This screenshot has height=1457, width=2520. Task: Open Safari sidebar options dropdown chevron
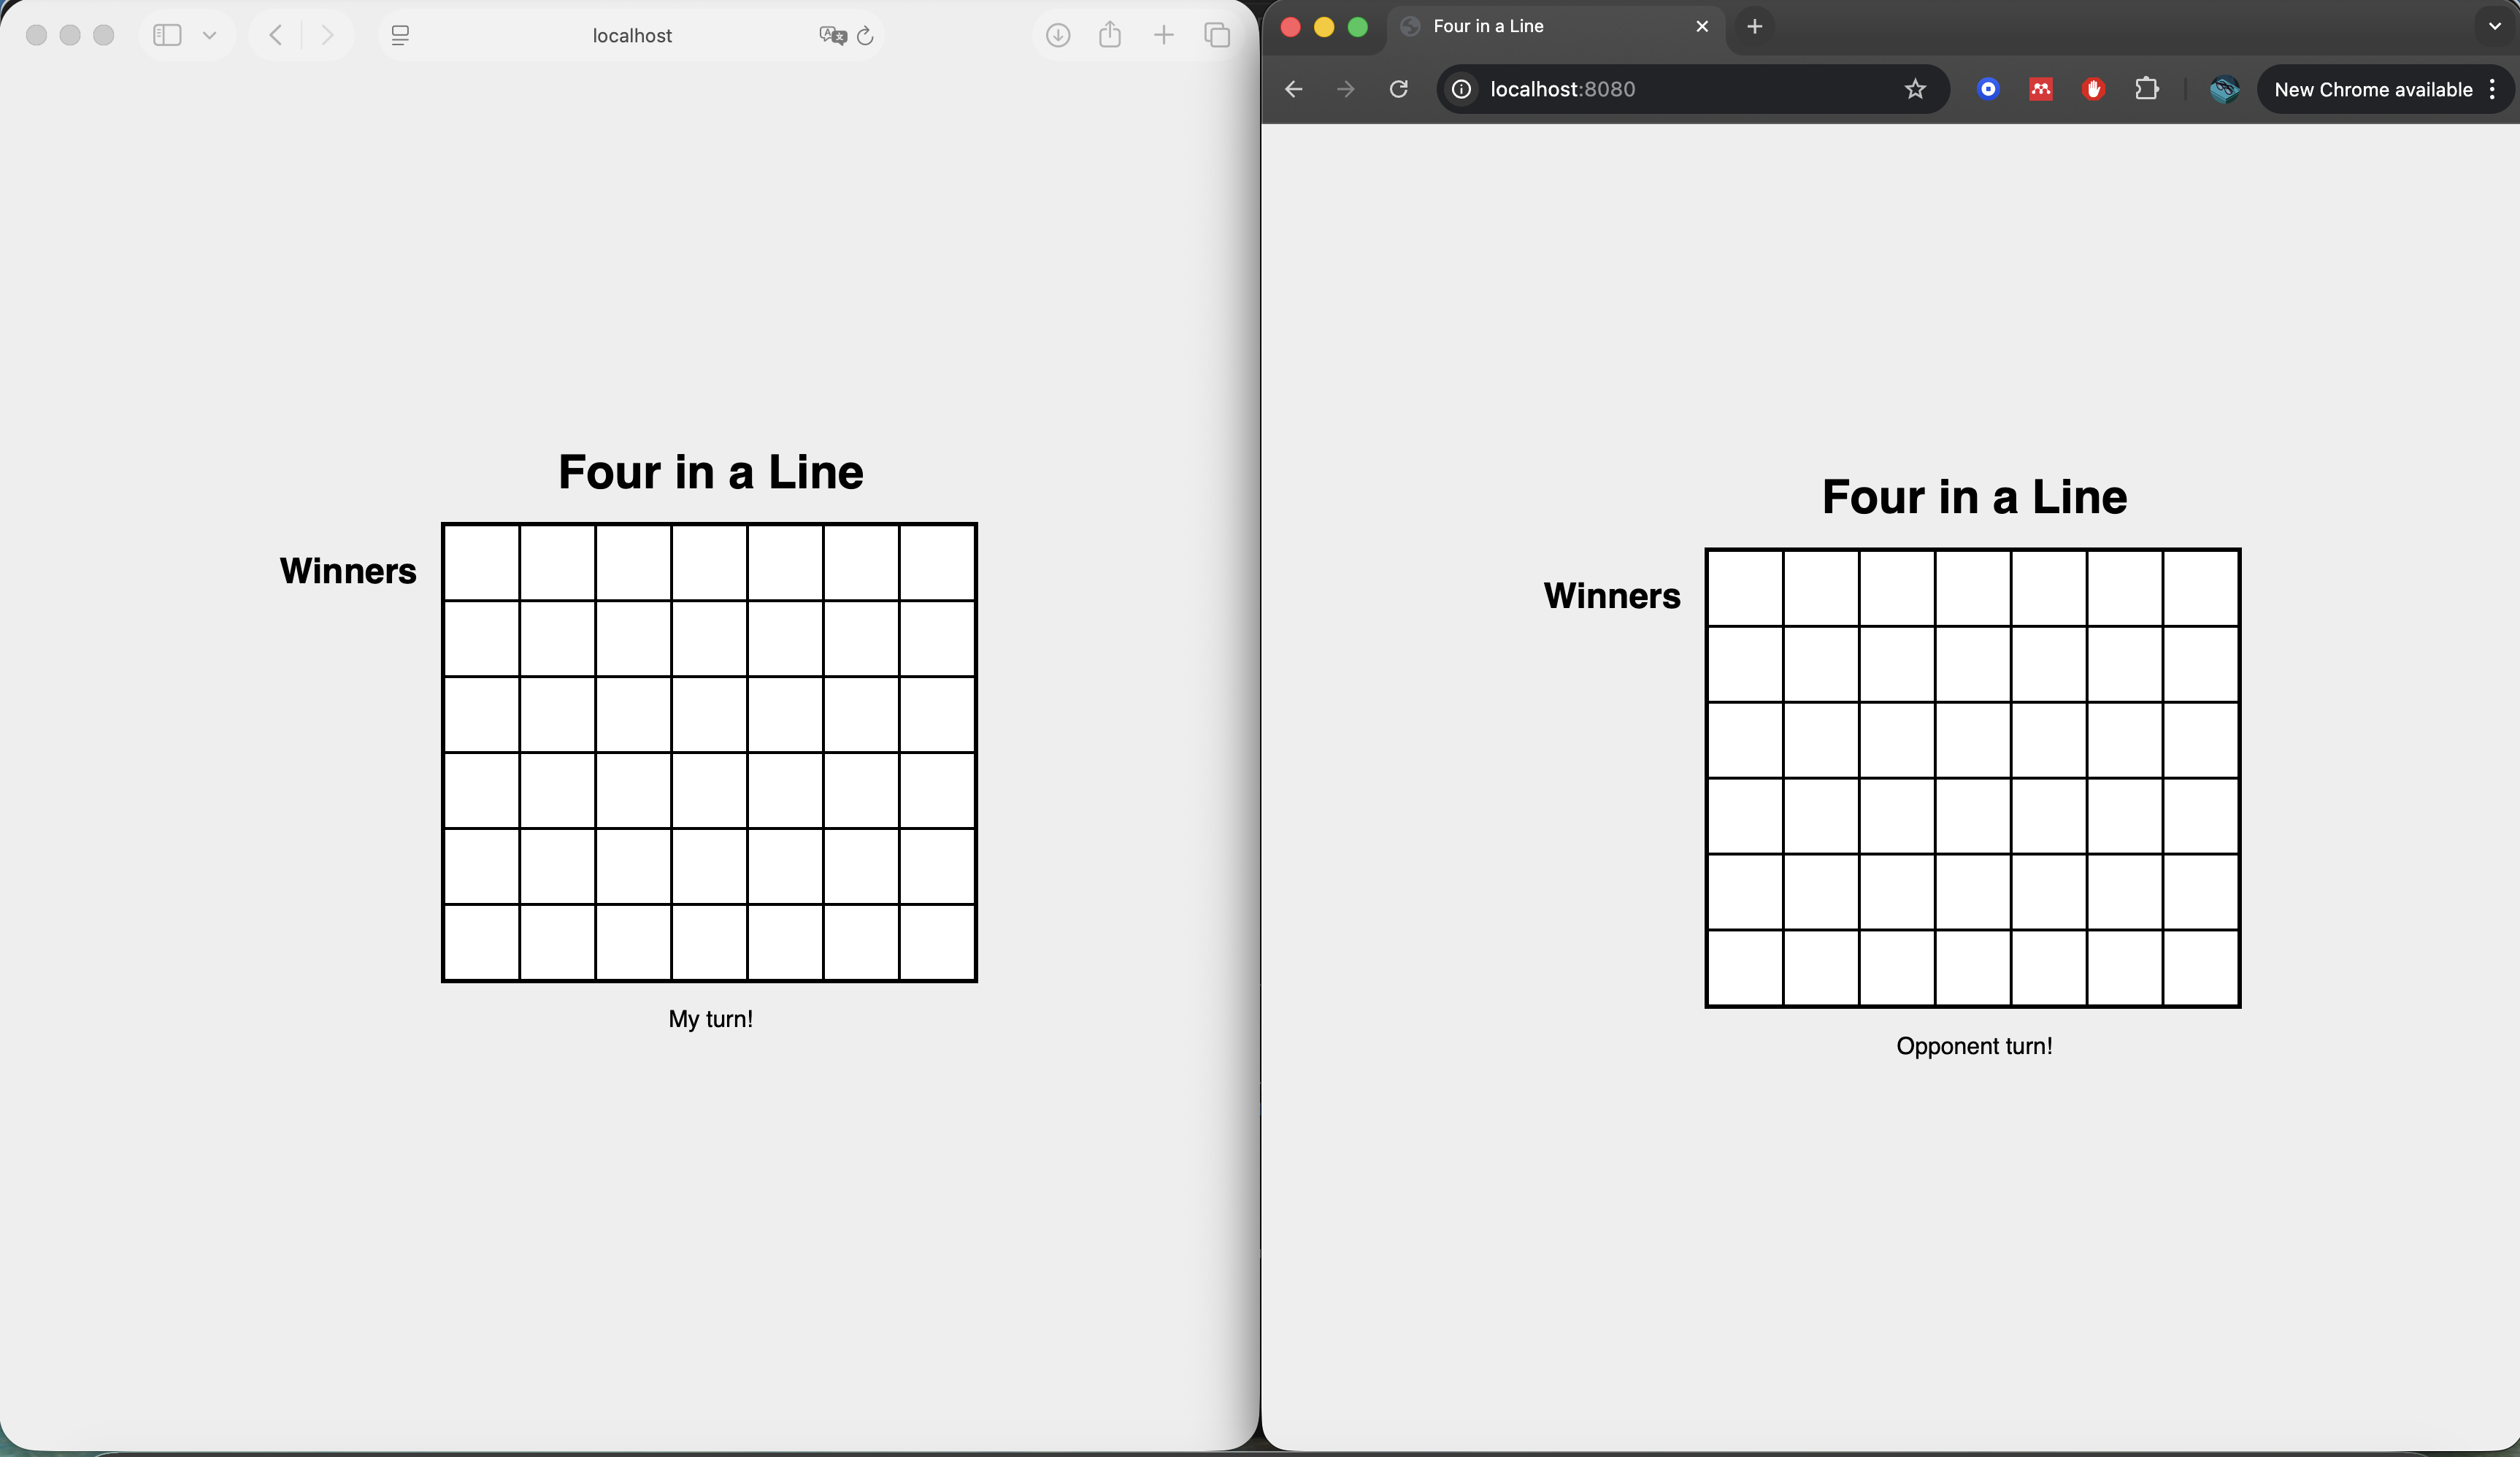pos(209,36)
